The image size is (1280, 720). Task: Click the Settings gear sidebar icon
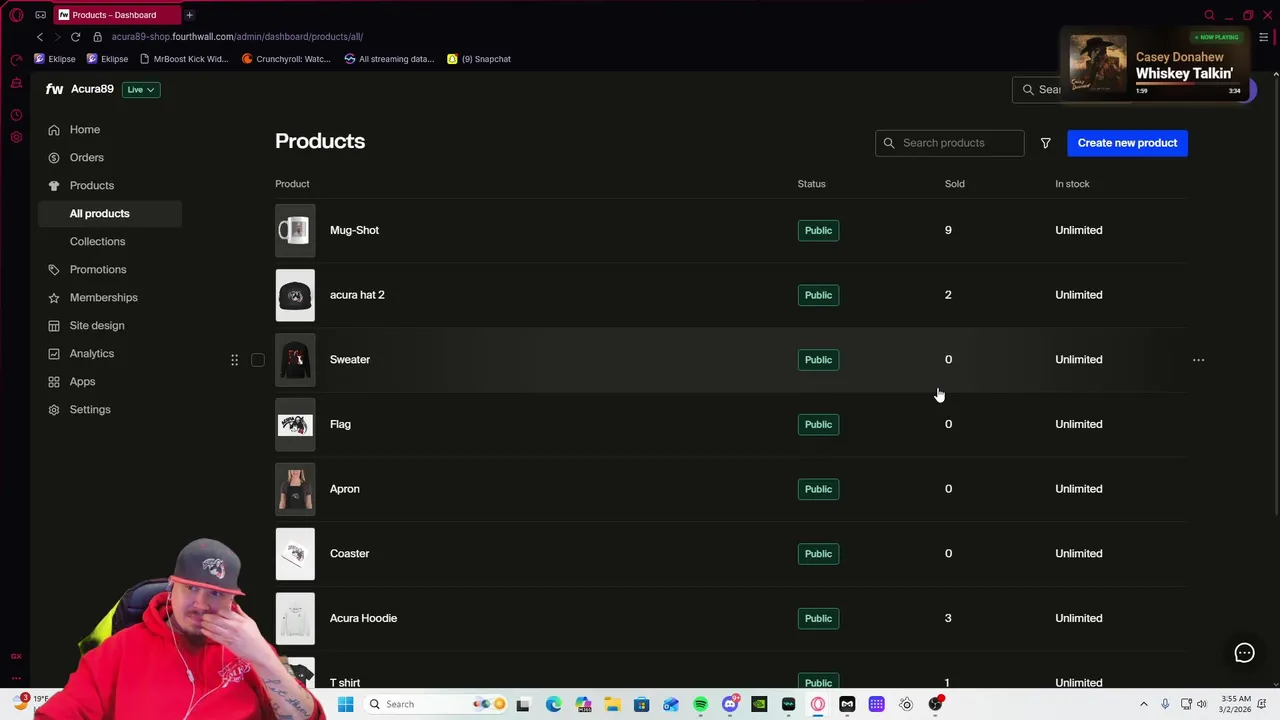click(54, 409)
